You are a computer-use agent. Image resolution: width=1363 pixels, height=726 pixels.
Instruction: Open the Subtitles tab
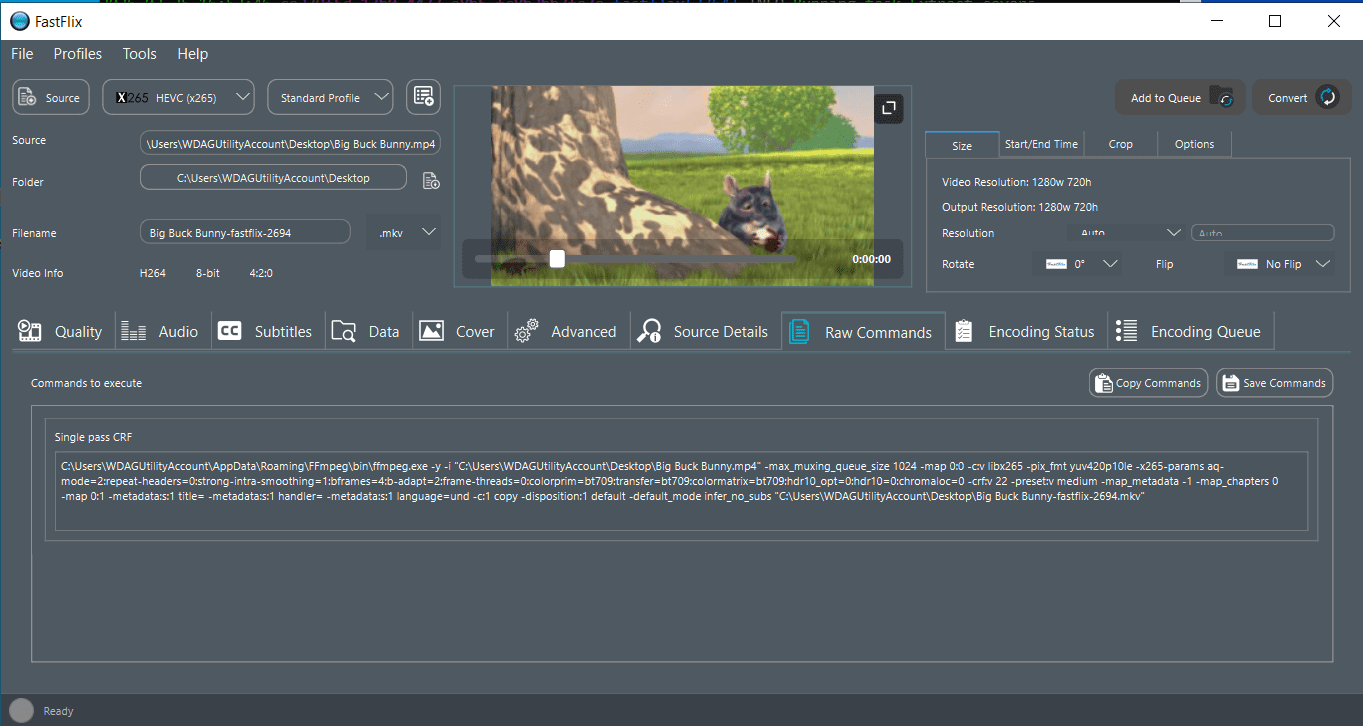(268, 331)
